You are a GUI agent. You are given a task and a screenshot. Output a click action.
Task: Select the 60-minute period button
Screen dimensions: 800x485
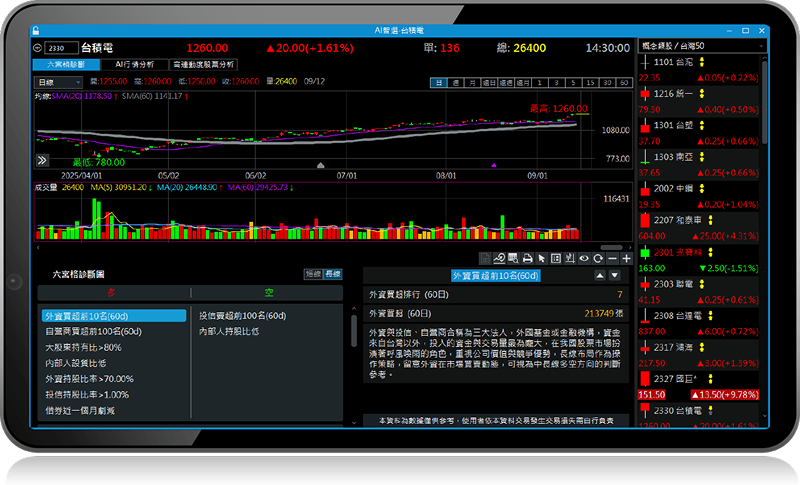pyautogui.click(x=624, y=83)
